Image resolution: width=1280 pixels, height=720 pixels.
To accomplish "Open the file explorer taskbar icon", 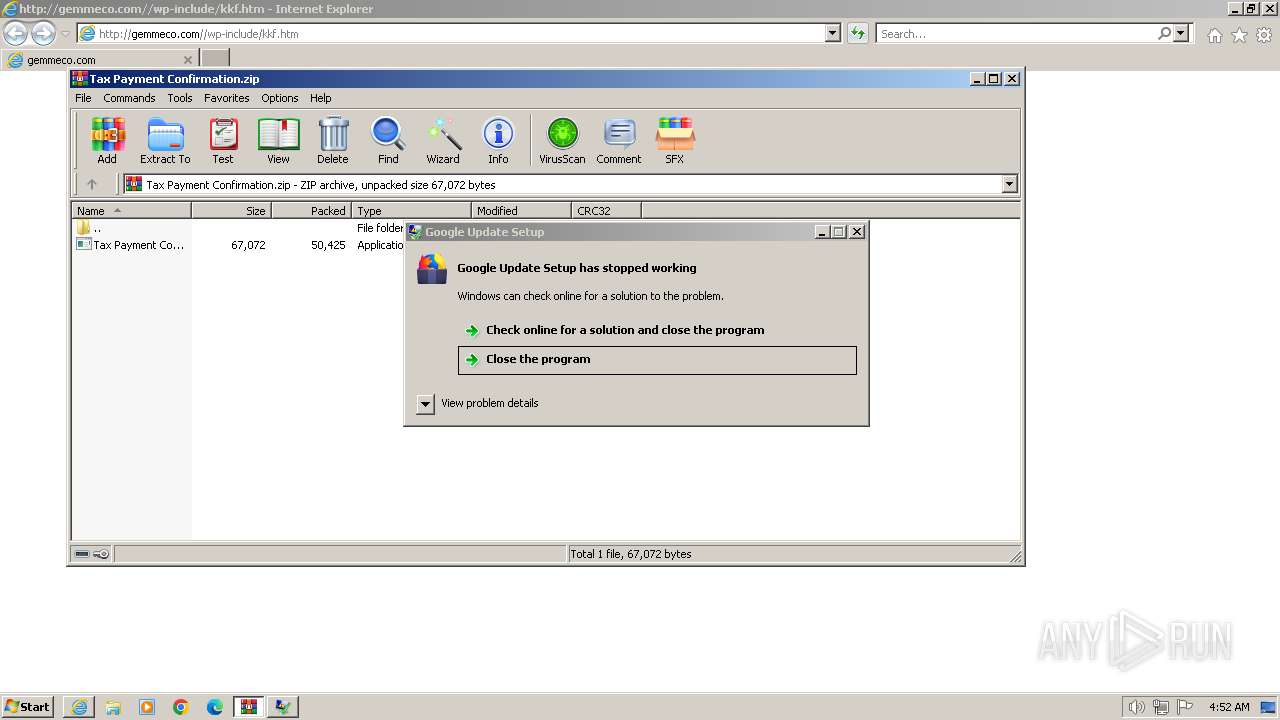I will point(113,707).
